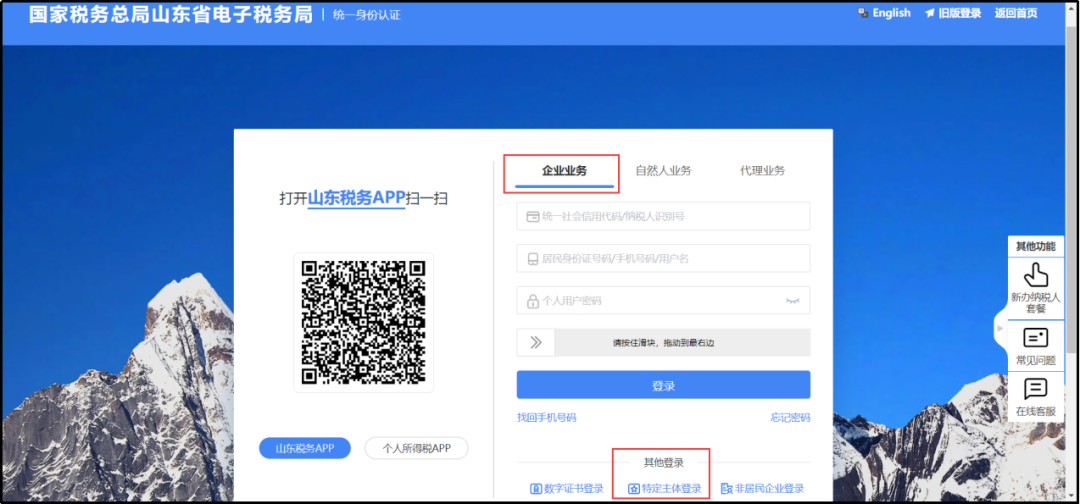Click the language icon beside English
Viewport: 1080px width, 504px height.
click(x=863, y=13)
